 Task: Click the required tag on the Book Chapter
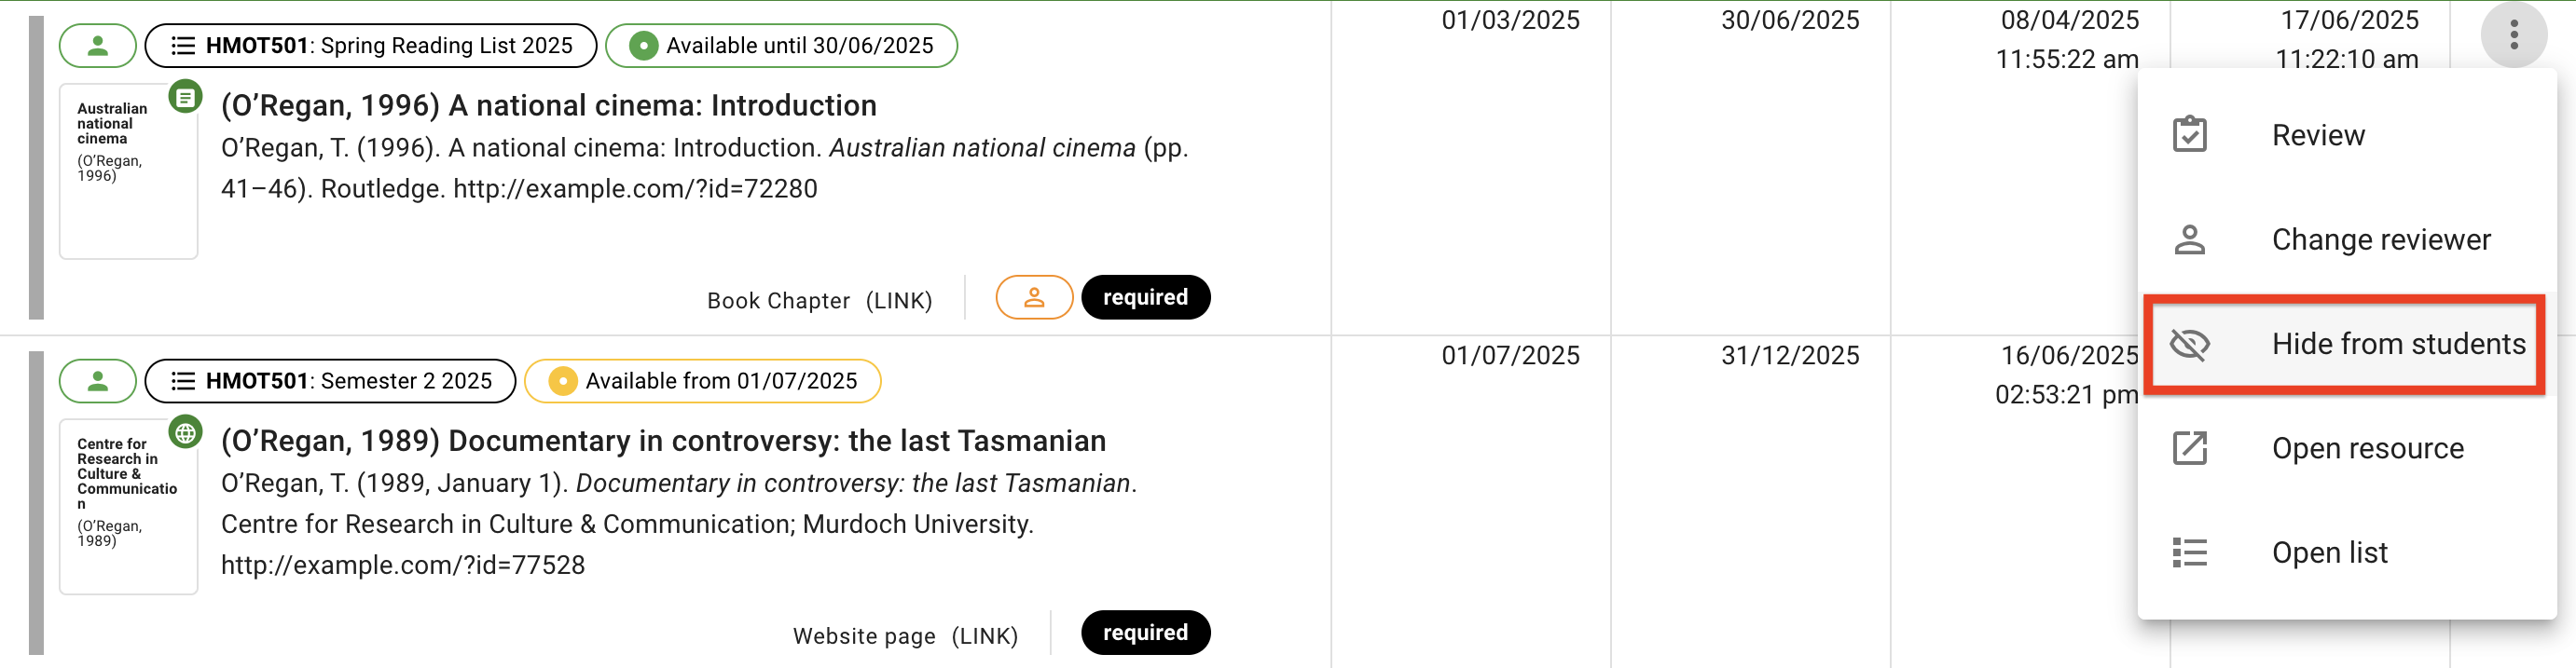pyautogui.click(x=1145, y=297)
